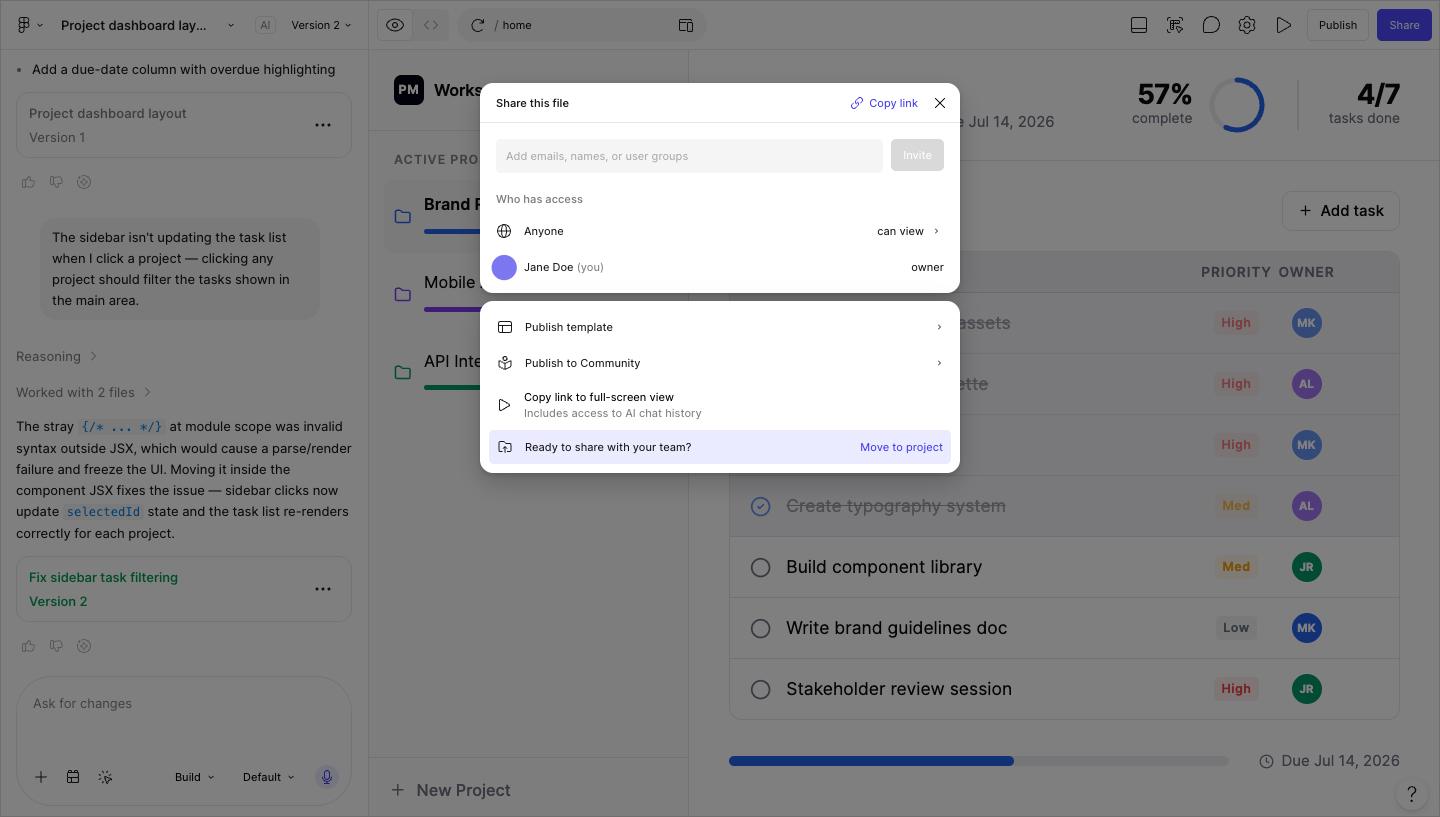The height and width of the screenshot is (817, 1440).
Task: Click the plus attach icon in chat
Action: click(x=41, y=777)
